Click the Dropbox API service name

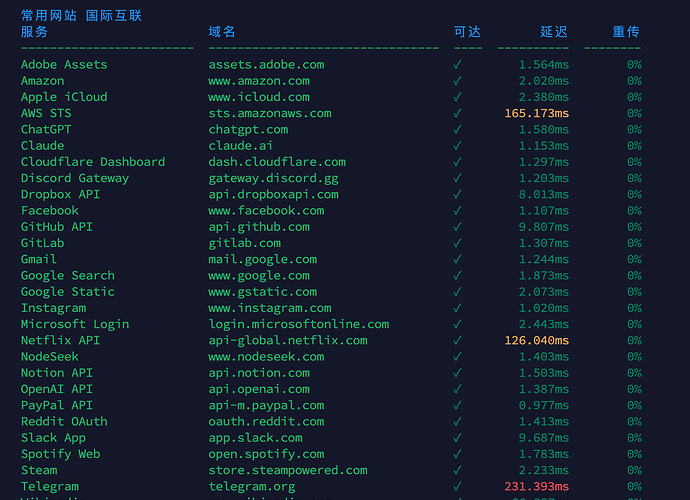[x=60, y=195]
